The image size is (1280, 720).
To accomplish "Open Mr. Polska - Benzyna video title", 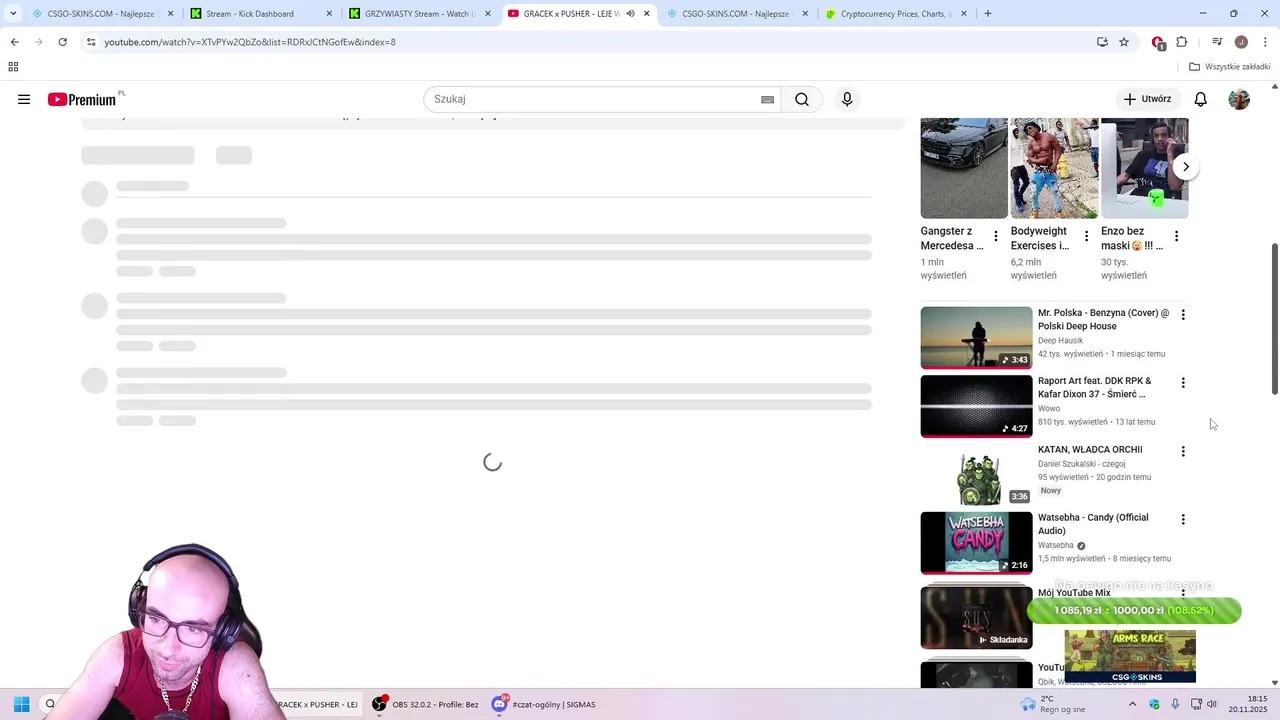I will (1103, 319).
